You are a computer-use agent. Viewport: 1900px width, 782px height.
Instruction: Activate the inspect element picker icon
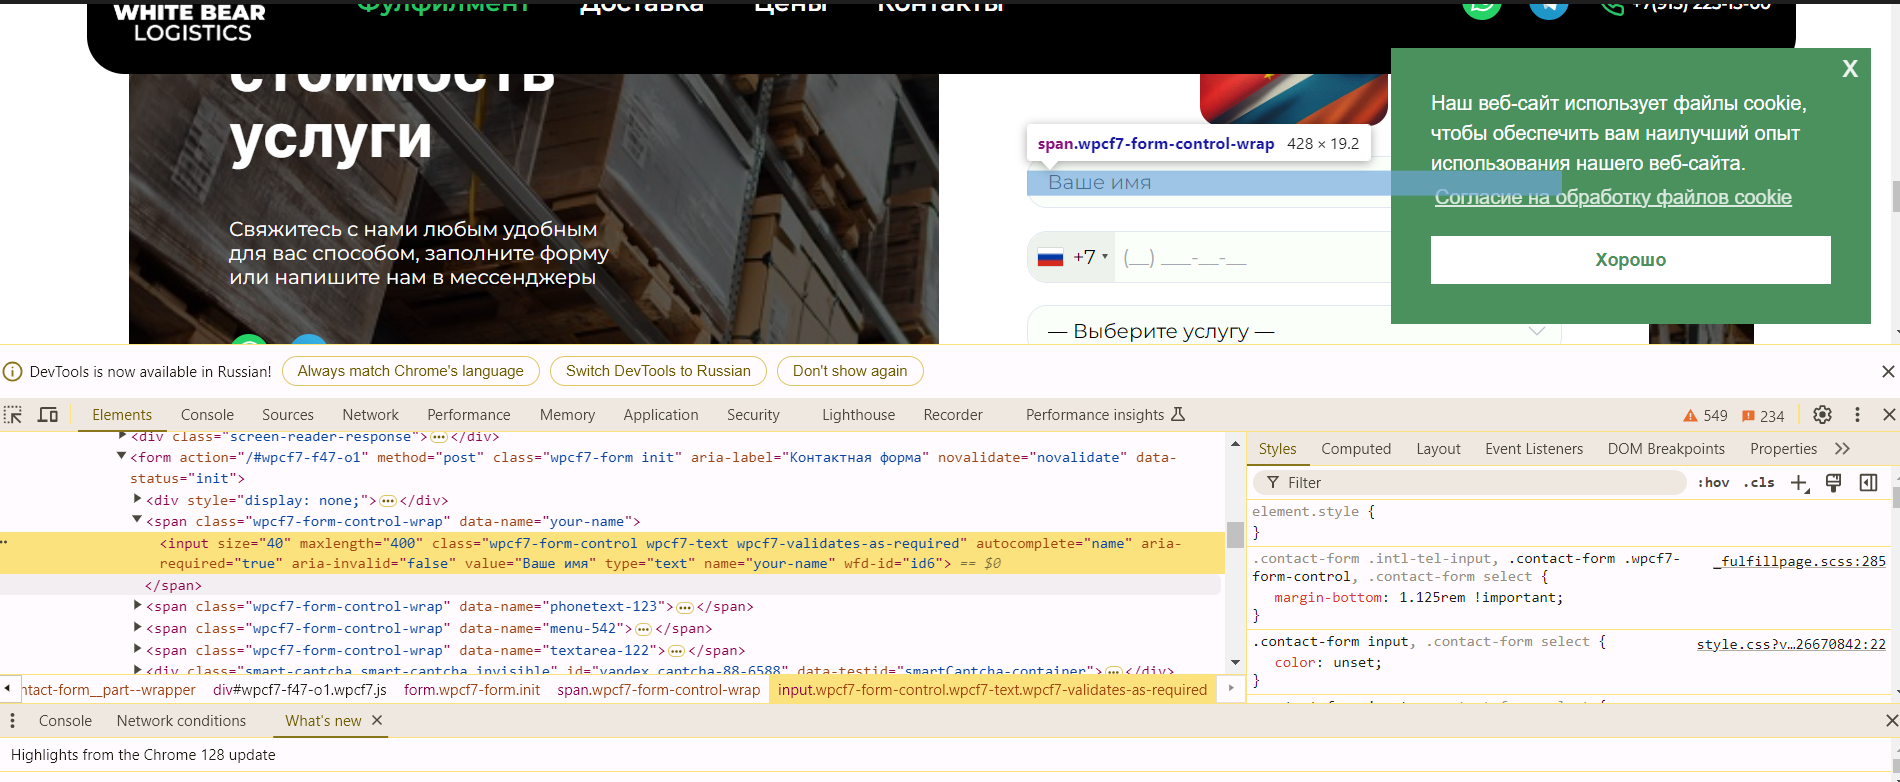click(13, 415)
